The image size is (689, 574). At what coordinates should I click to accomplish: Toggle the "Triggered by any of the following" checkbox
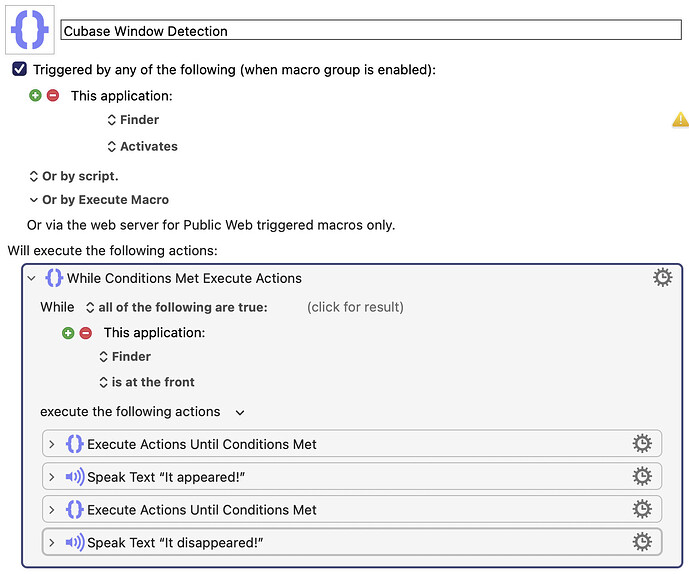tap(19, 69)
